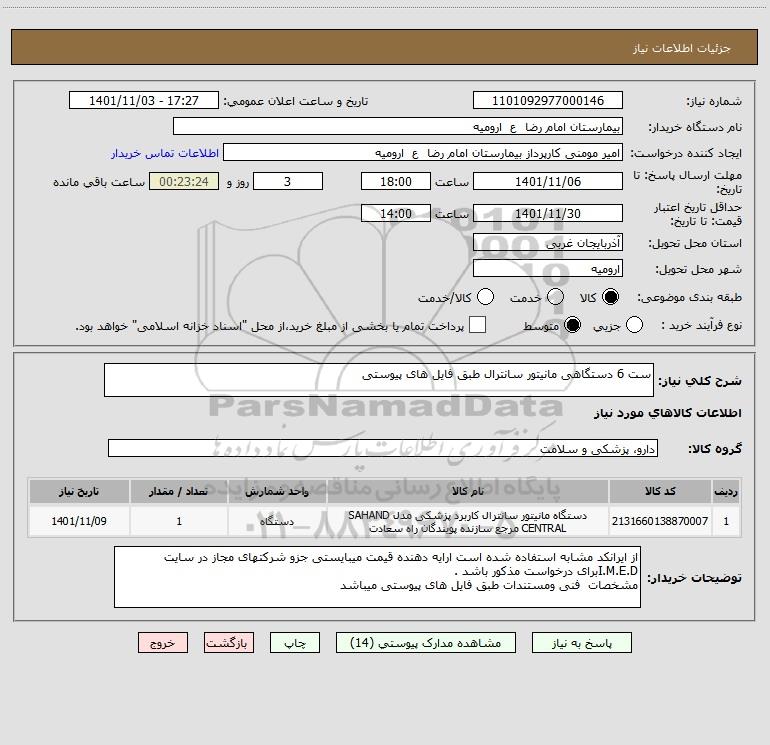Click the buyer organization name field
Screen dimensions: 770x745
point(398,127)
